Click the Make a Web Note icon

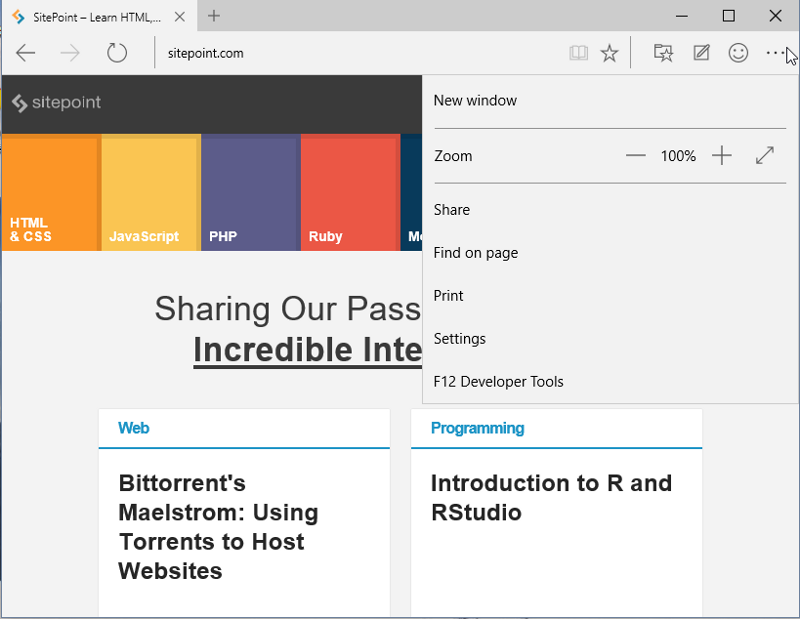(701, 53)
